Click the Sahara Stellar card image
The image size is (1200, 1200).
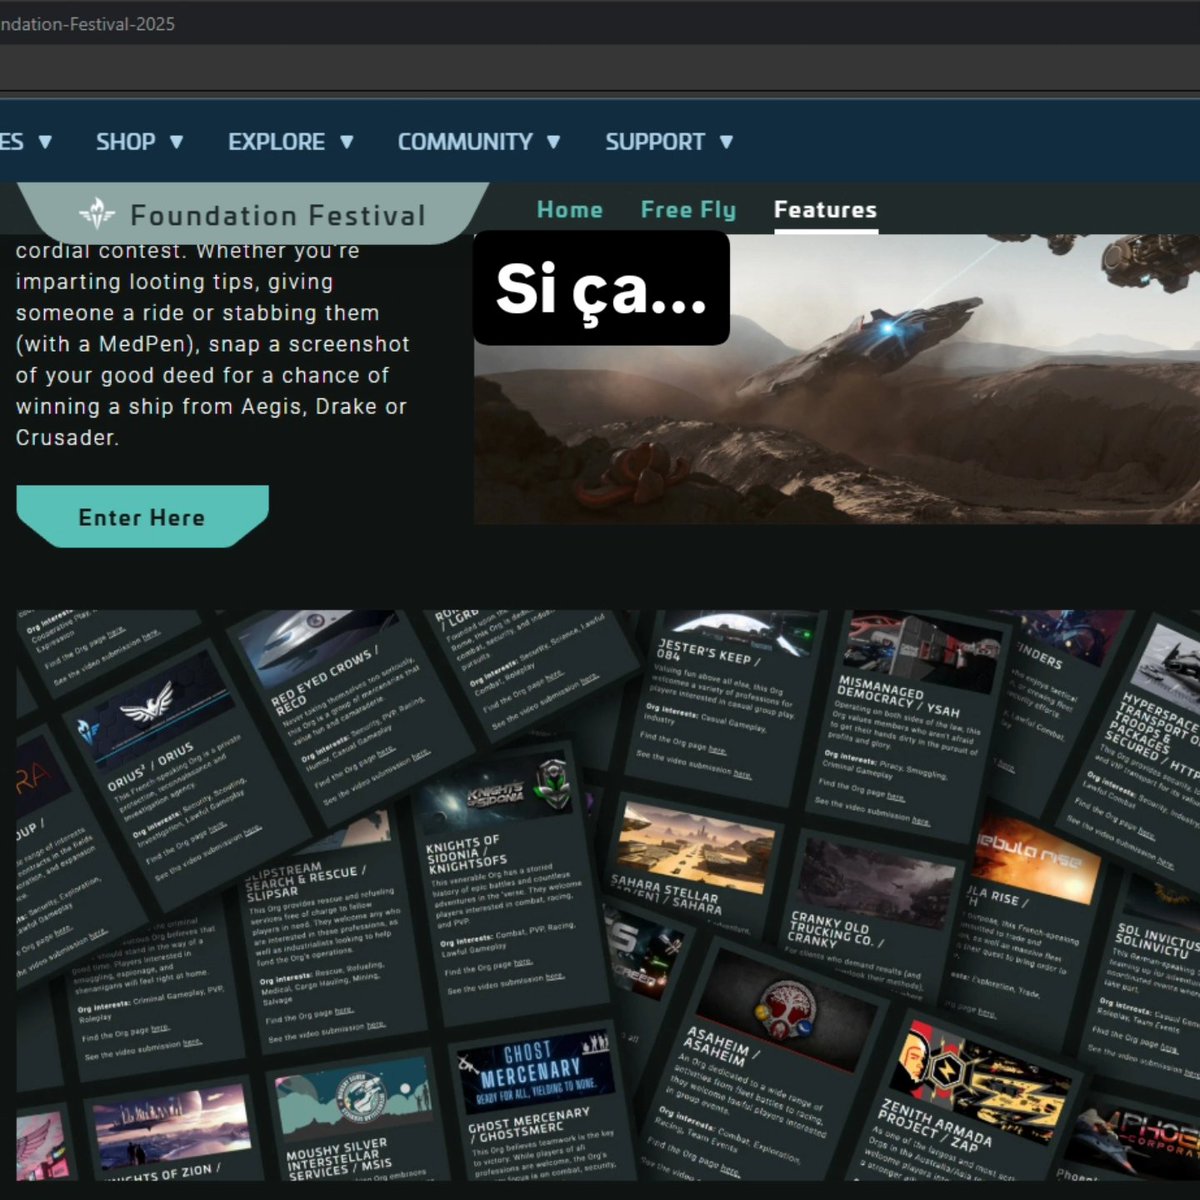(694, 845)
